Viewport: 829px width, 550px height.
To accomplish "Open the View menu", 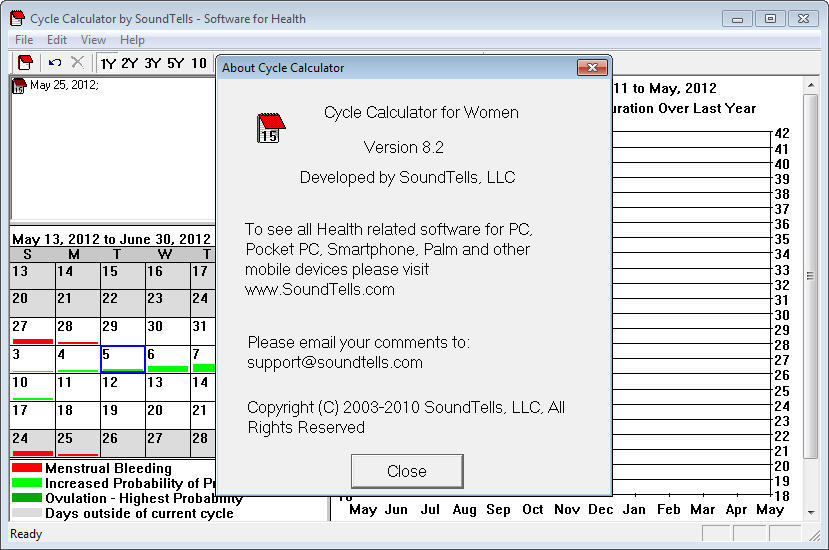I will coord(93,40).
